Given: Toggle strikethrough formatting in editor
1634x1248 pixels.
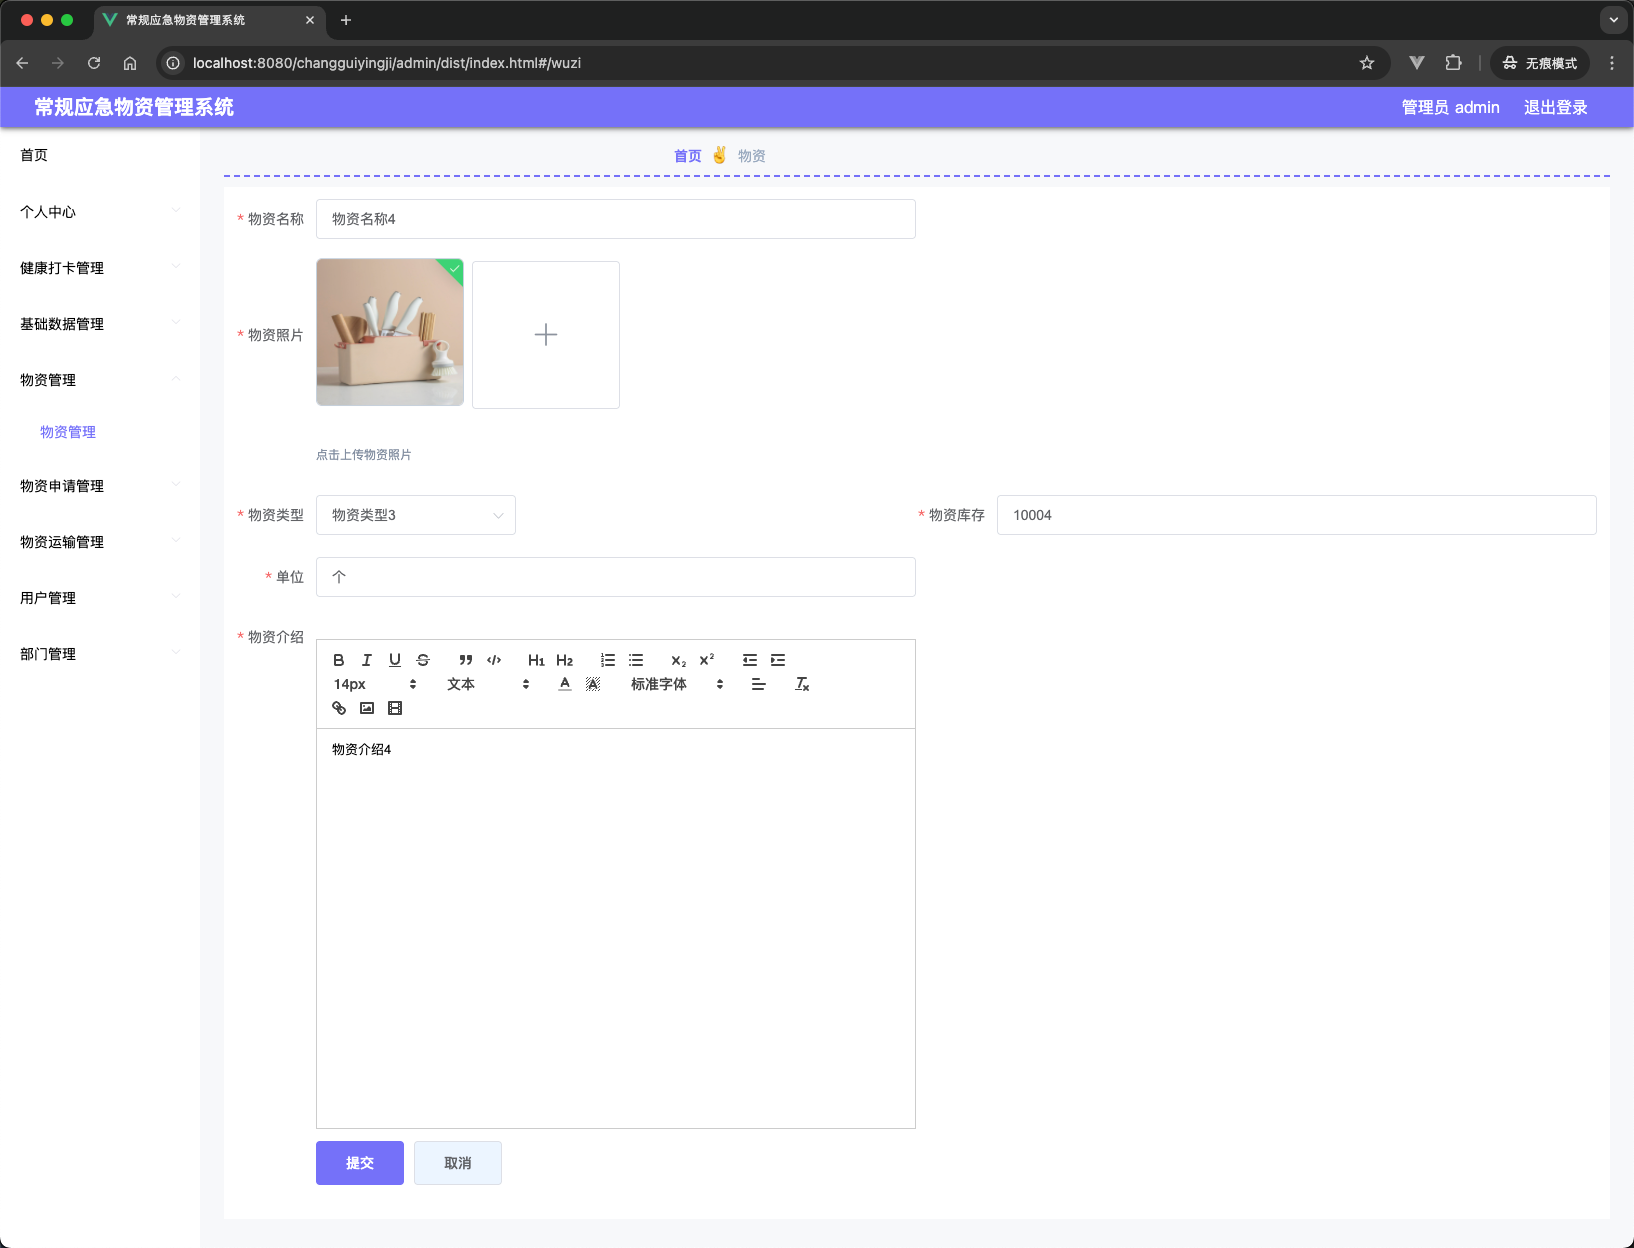Looking at the screenshot, I should click(423, 660).
